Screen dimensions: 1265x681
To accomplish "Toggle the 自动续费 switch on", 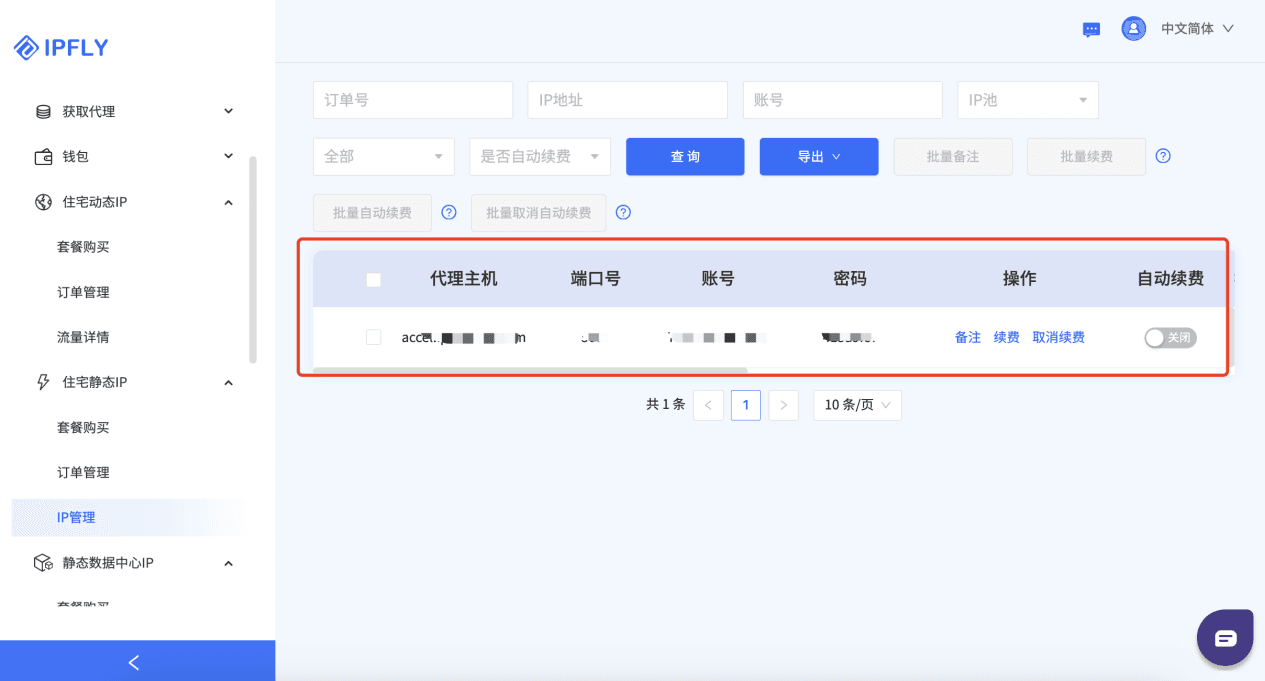I will click(1170, 338).
